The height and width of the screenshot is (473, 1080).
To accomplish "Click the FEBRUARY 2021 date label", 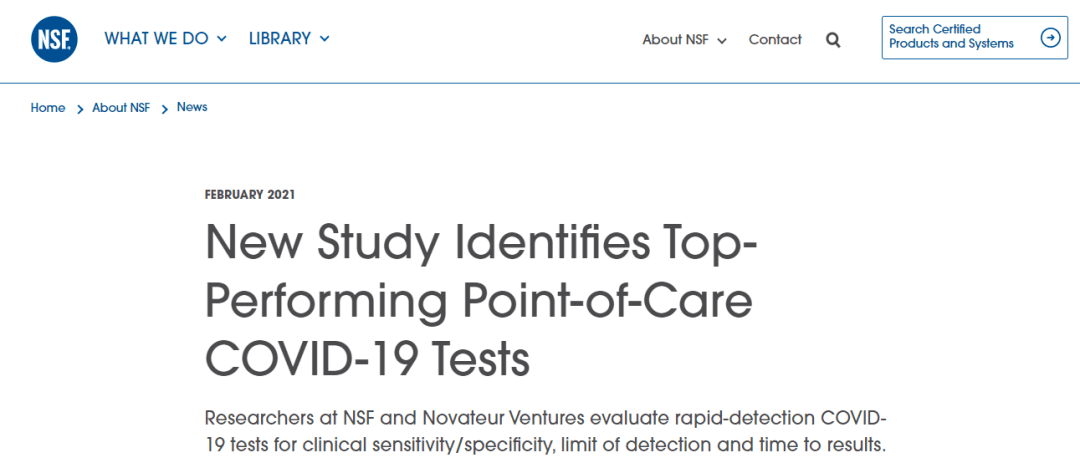I will click(x=250, y=195).
